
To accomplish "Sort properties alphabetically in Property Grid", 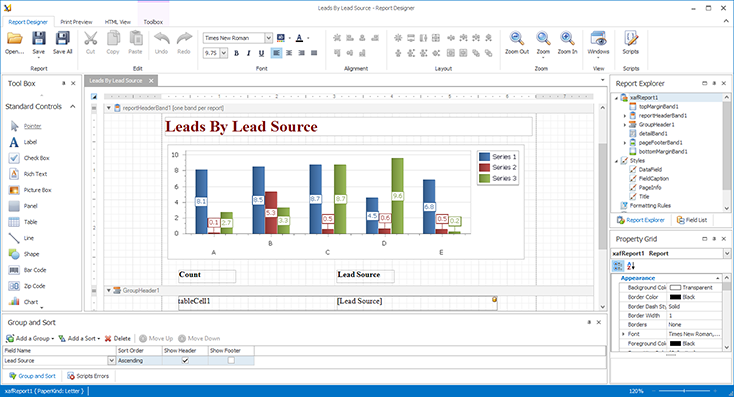I will tap(631, 266).
